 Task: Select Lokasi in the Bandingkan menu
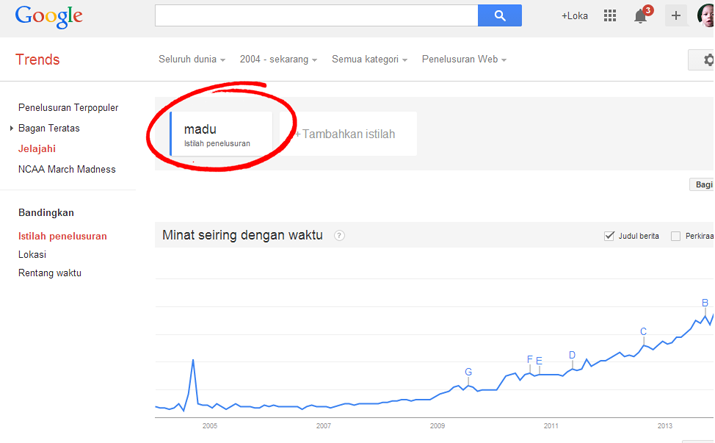tap(32, 254)
